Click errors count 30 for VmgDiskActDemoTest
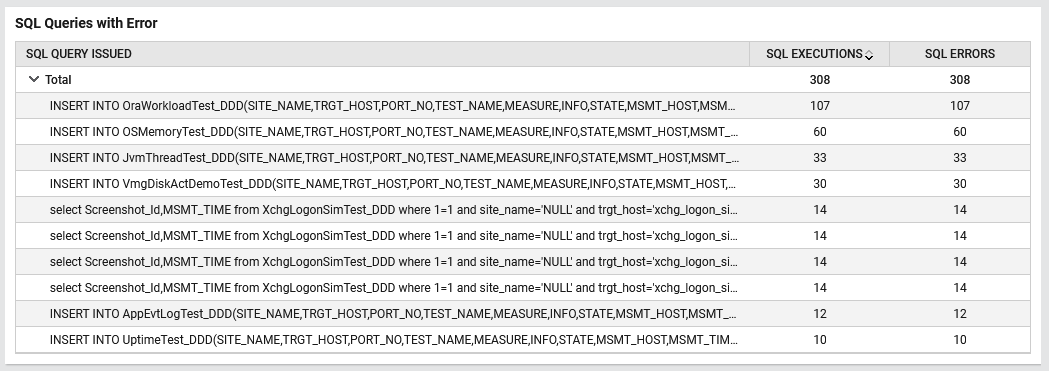This screenshot has height=371, width=1049. 959,184
